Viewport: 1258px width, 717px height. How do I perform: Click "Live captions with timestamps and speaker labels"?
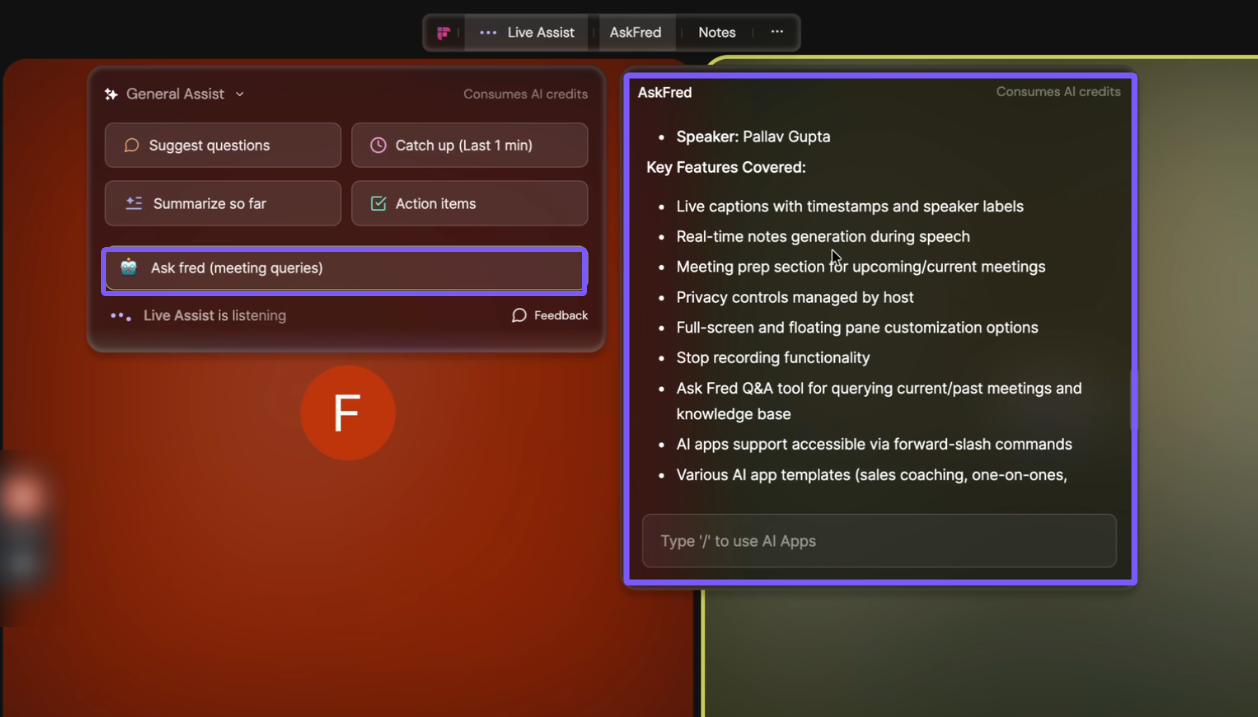850,207
